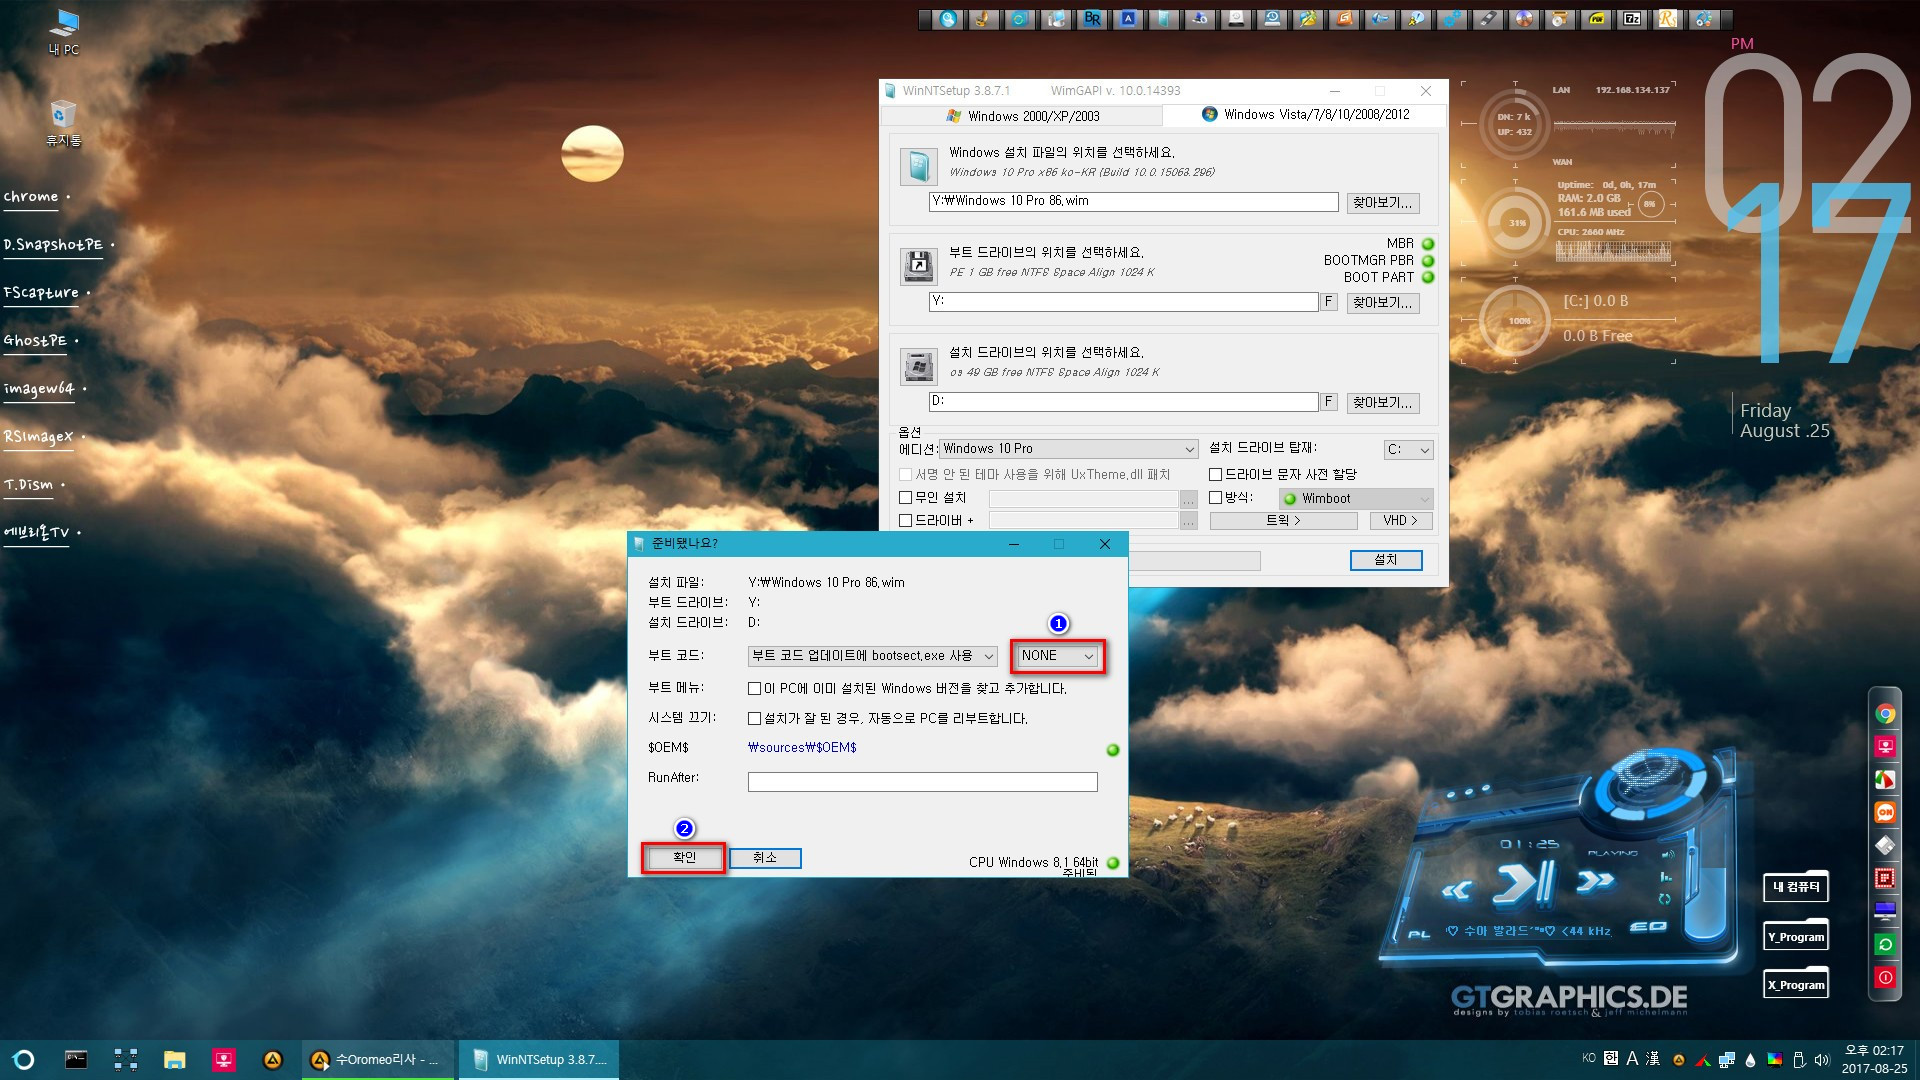The height and width of the screenshot is (1080, 1920).
Task: Click the red power icon in the right dock
Action: coord(1885,977)
